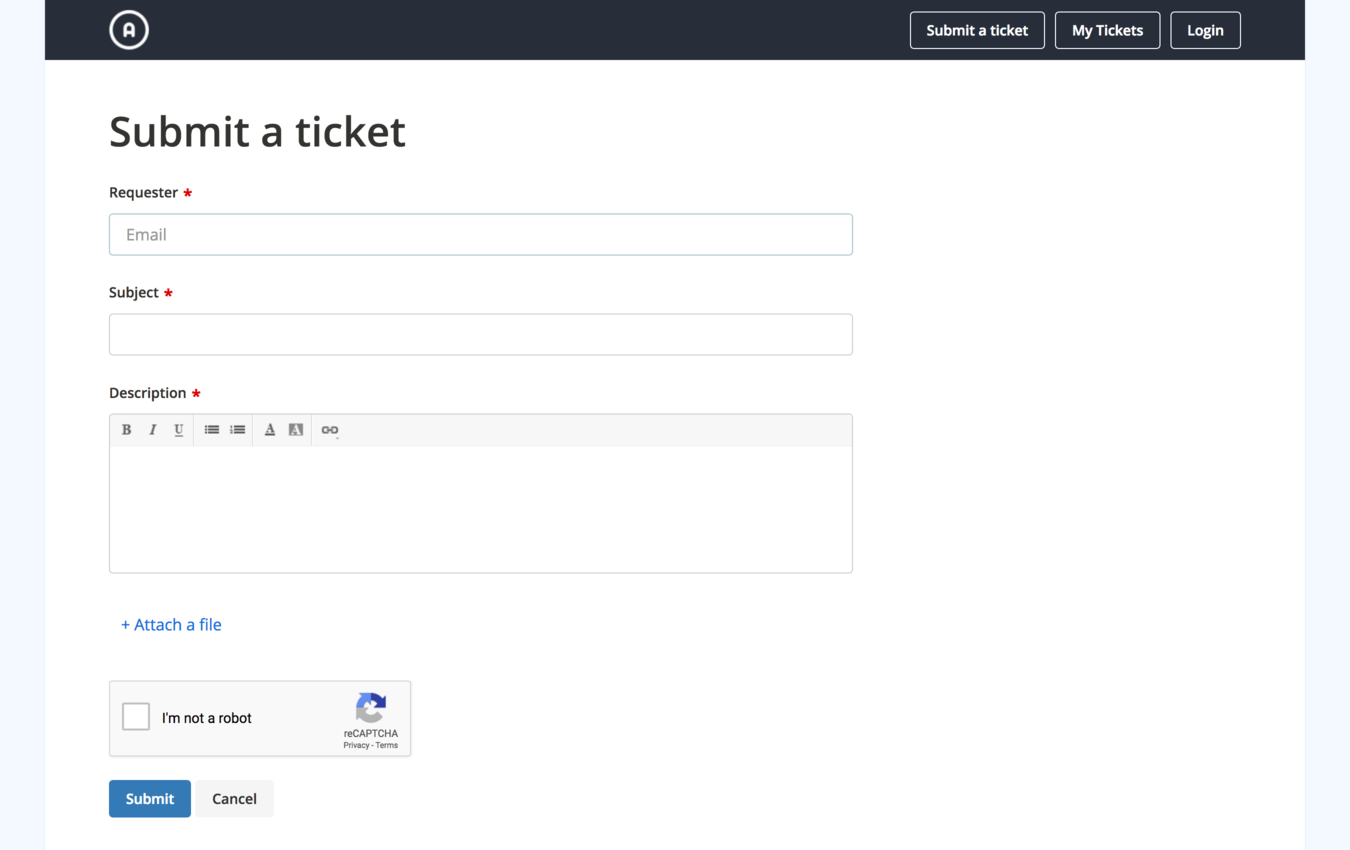Open the reCAPTCHA Terms link
Screen dimensions: 1350x850
click(387, 746)
